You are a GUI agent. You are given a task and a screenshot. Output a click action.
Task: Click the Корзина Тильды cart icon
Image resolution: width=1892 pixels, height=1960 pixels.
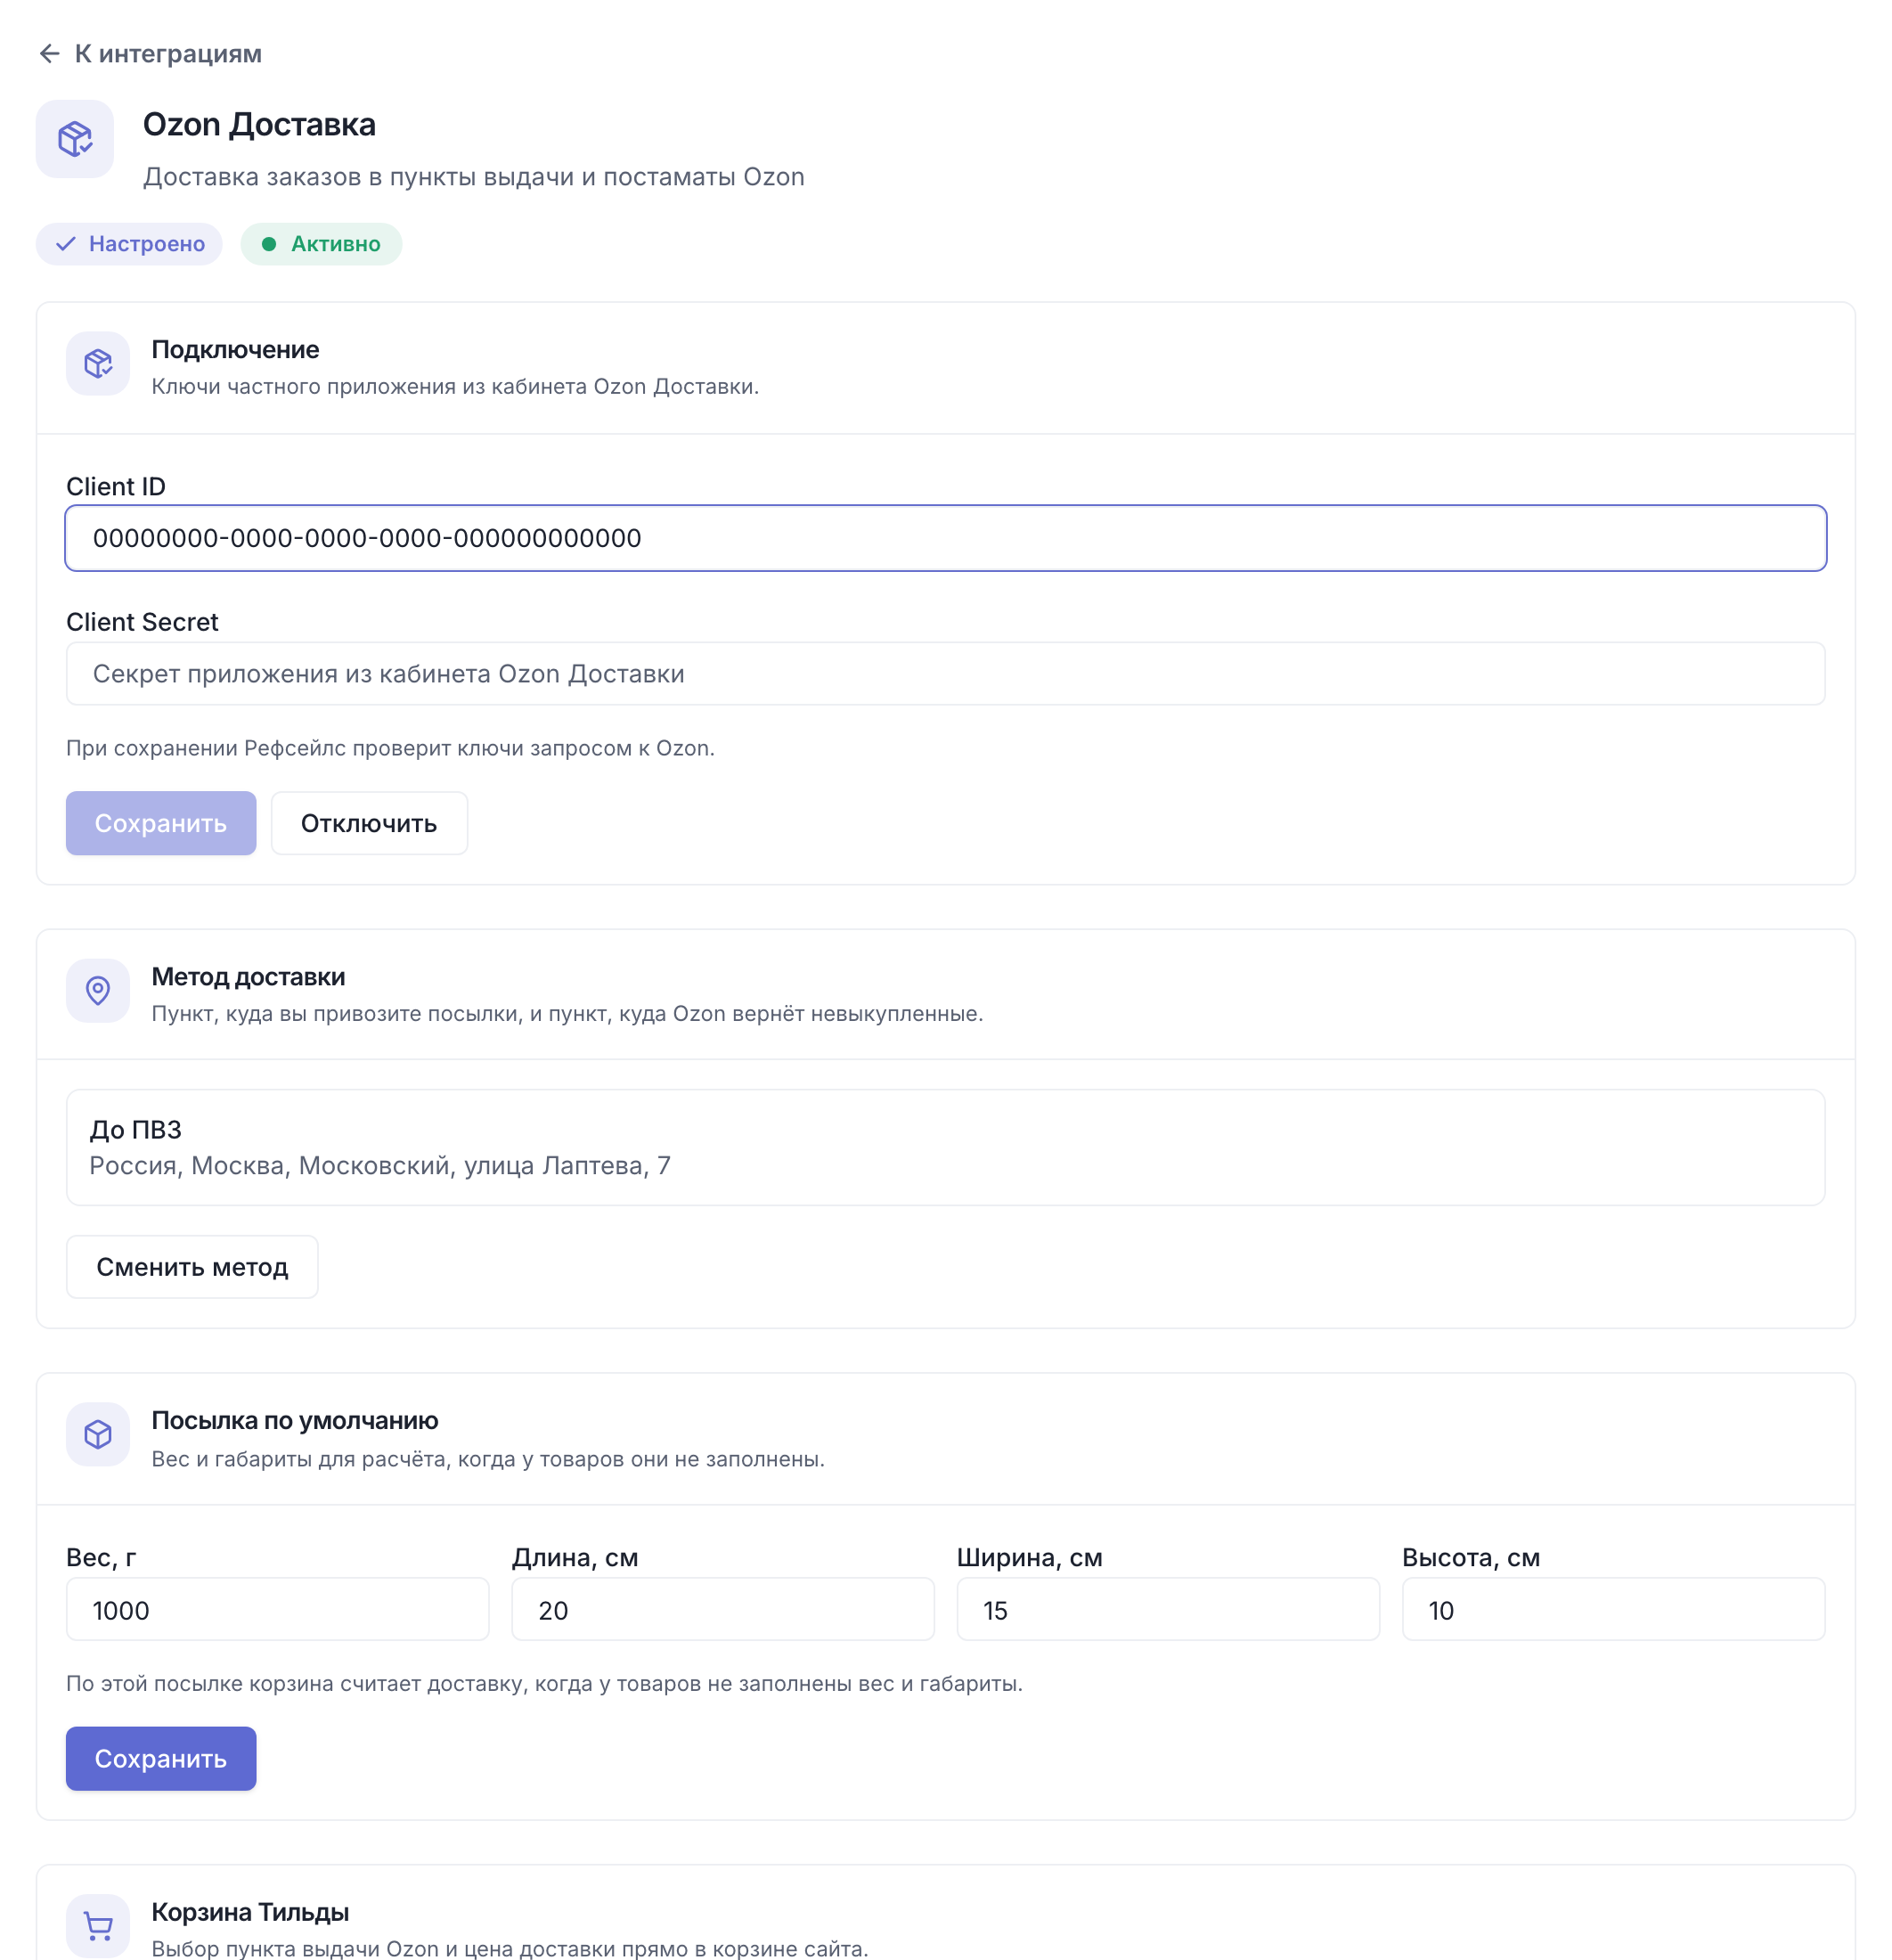click(98, 1925)
